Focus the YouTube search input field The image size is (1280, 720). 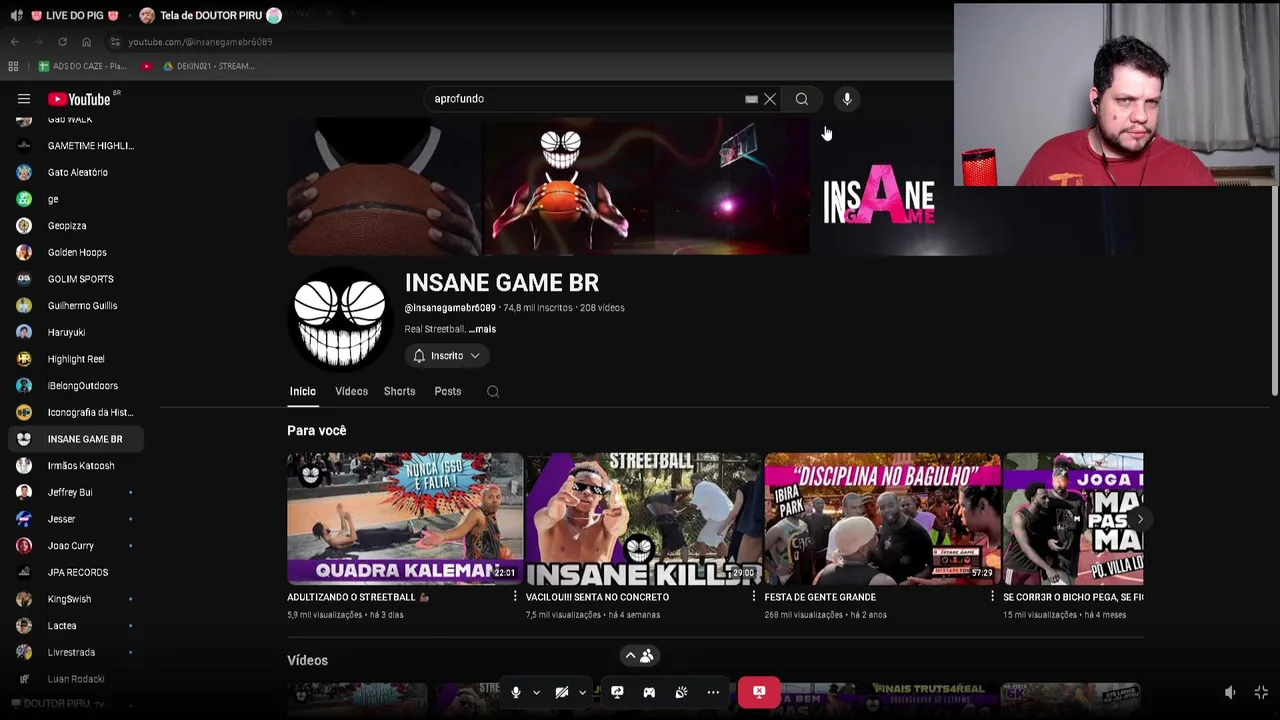[x=585, y=99]
